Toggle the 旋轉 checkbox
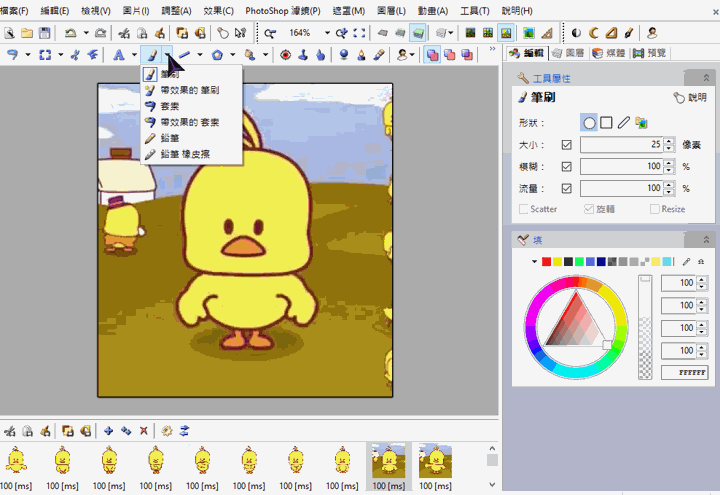Screen dimensions: 720x495 [589, 209]
